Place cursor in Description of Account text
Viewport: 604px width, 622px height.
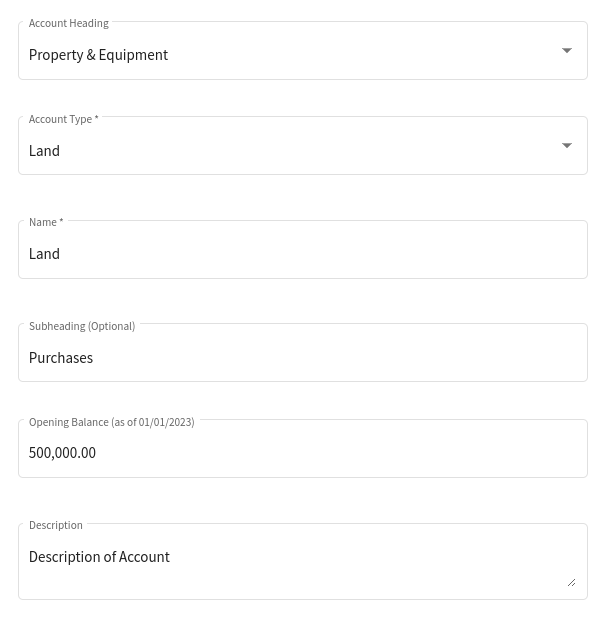(x=99, y=557)
